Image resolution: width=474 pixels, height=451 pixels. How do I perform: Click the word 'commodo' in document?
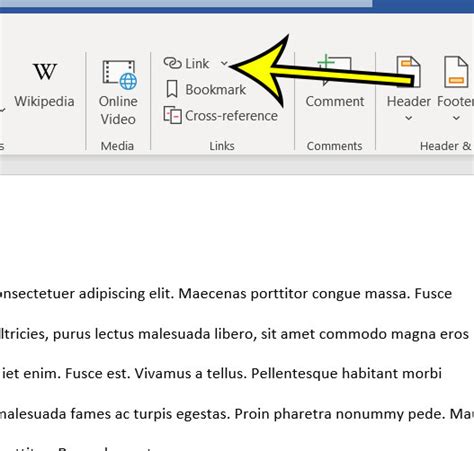353,334
